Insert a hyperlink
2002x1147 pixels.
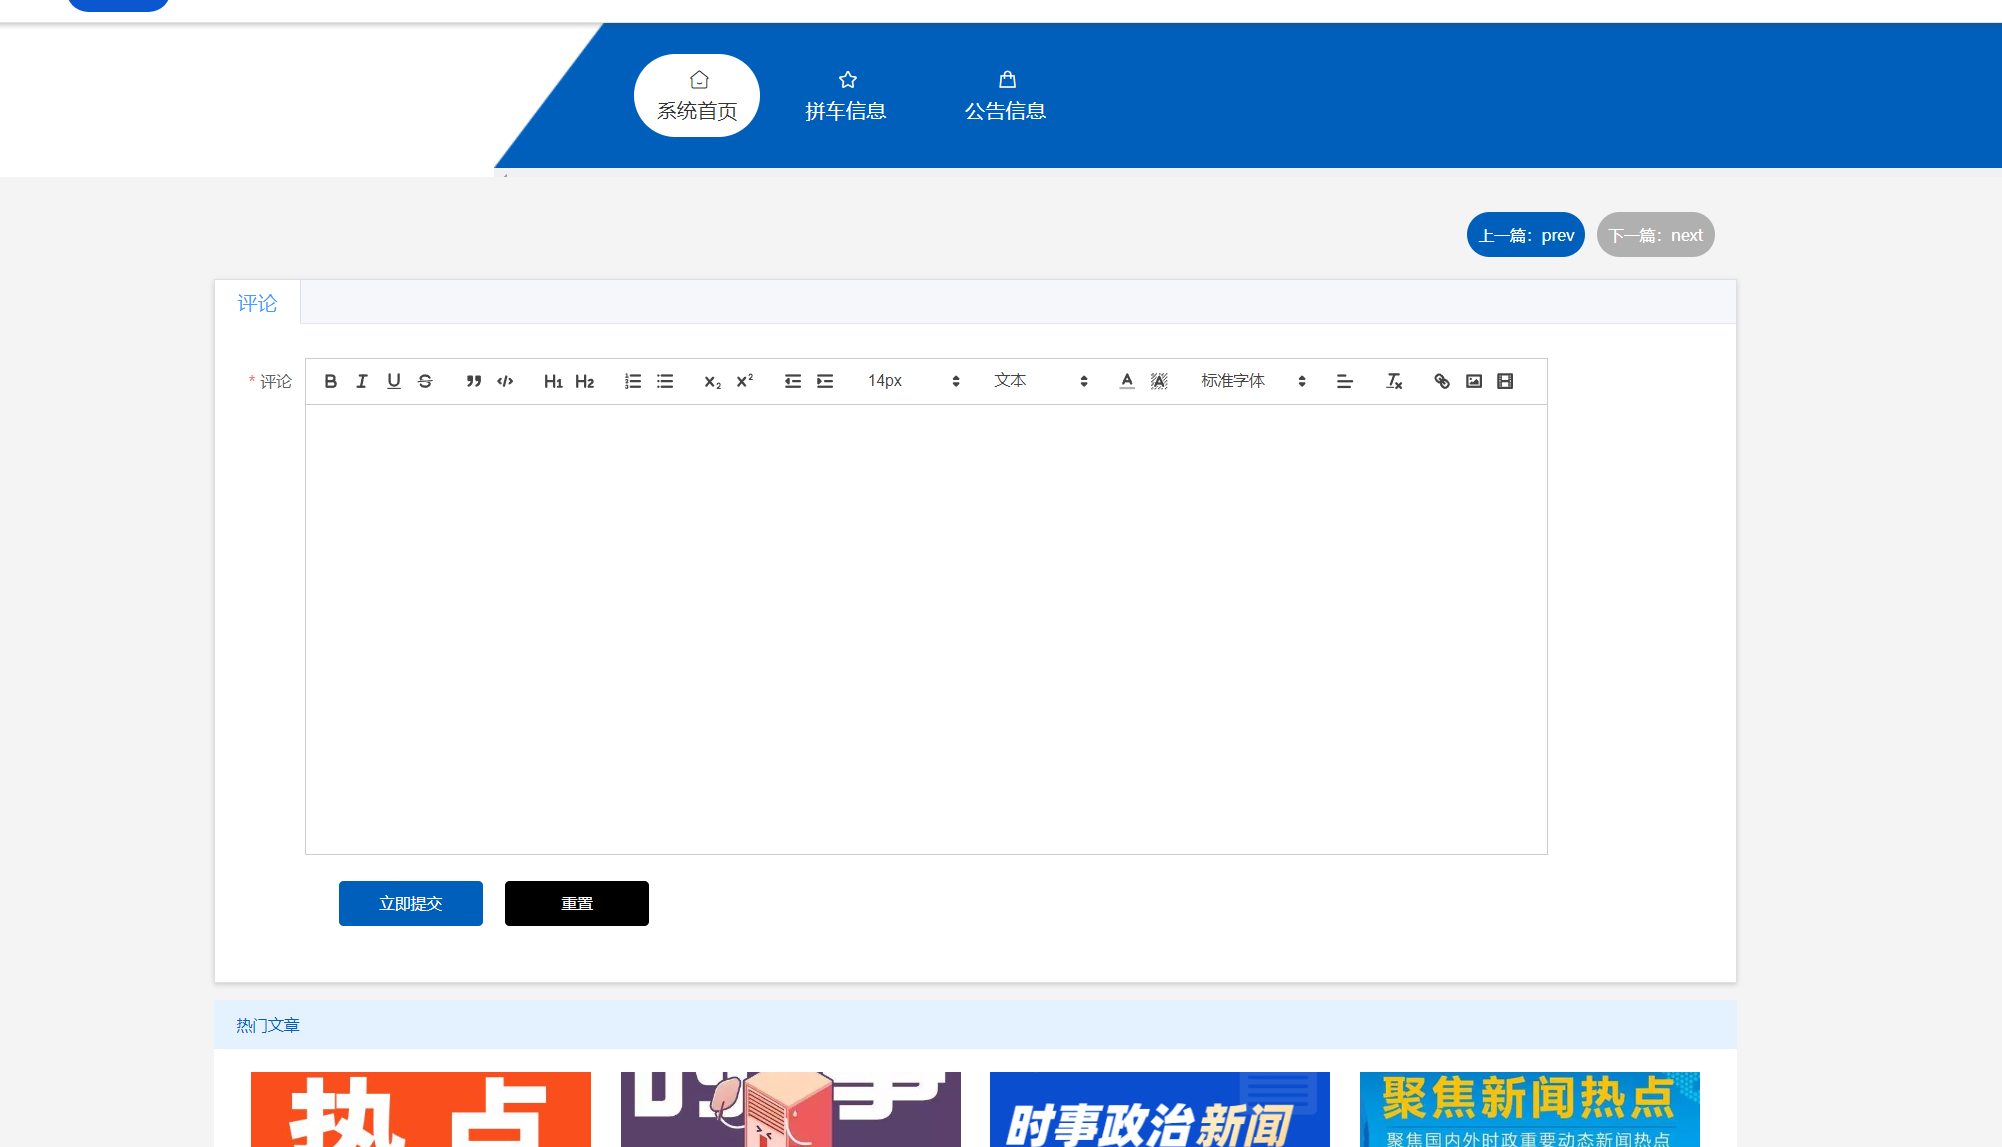pos(1441,381)
